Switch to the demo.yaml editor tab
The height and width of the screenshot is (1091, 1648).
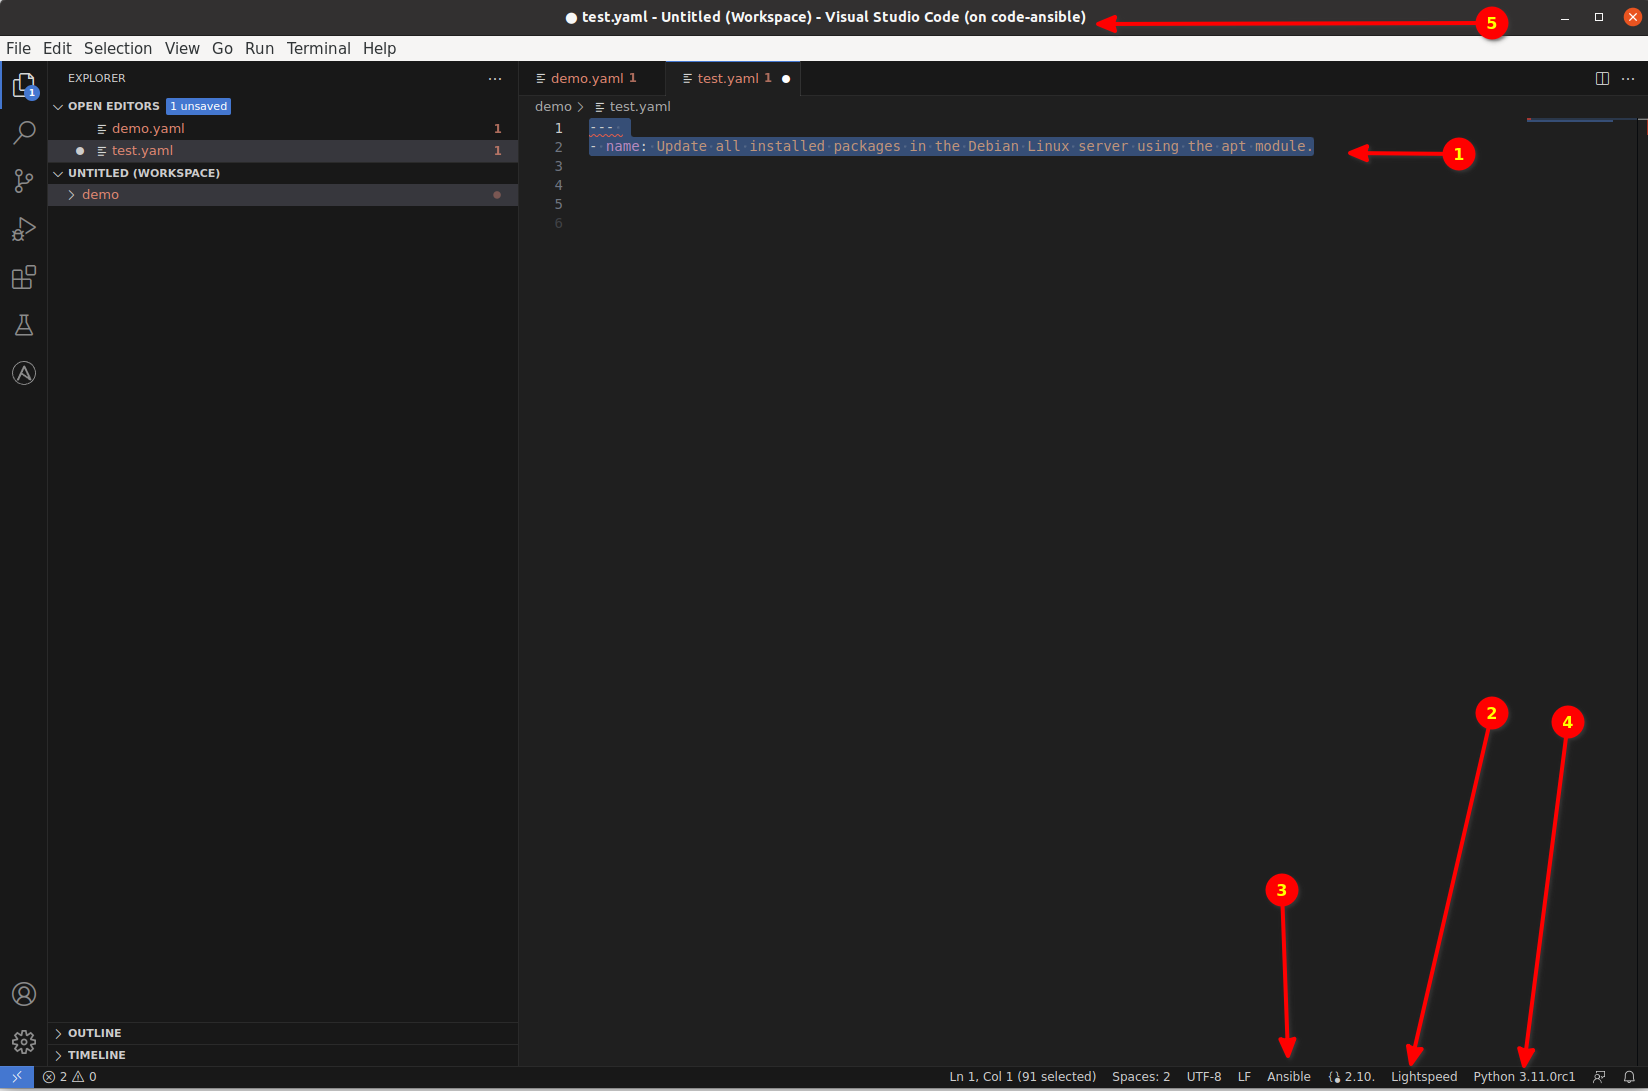[x=587, y=78]
